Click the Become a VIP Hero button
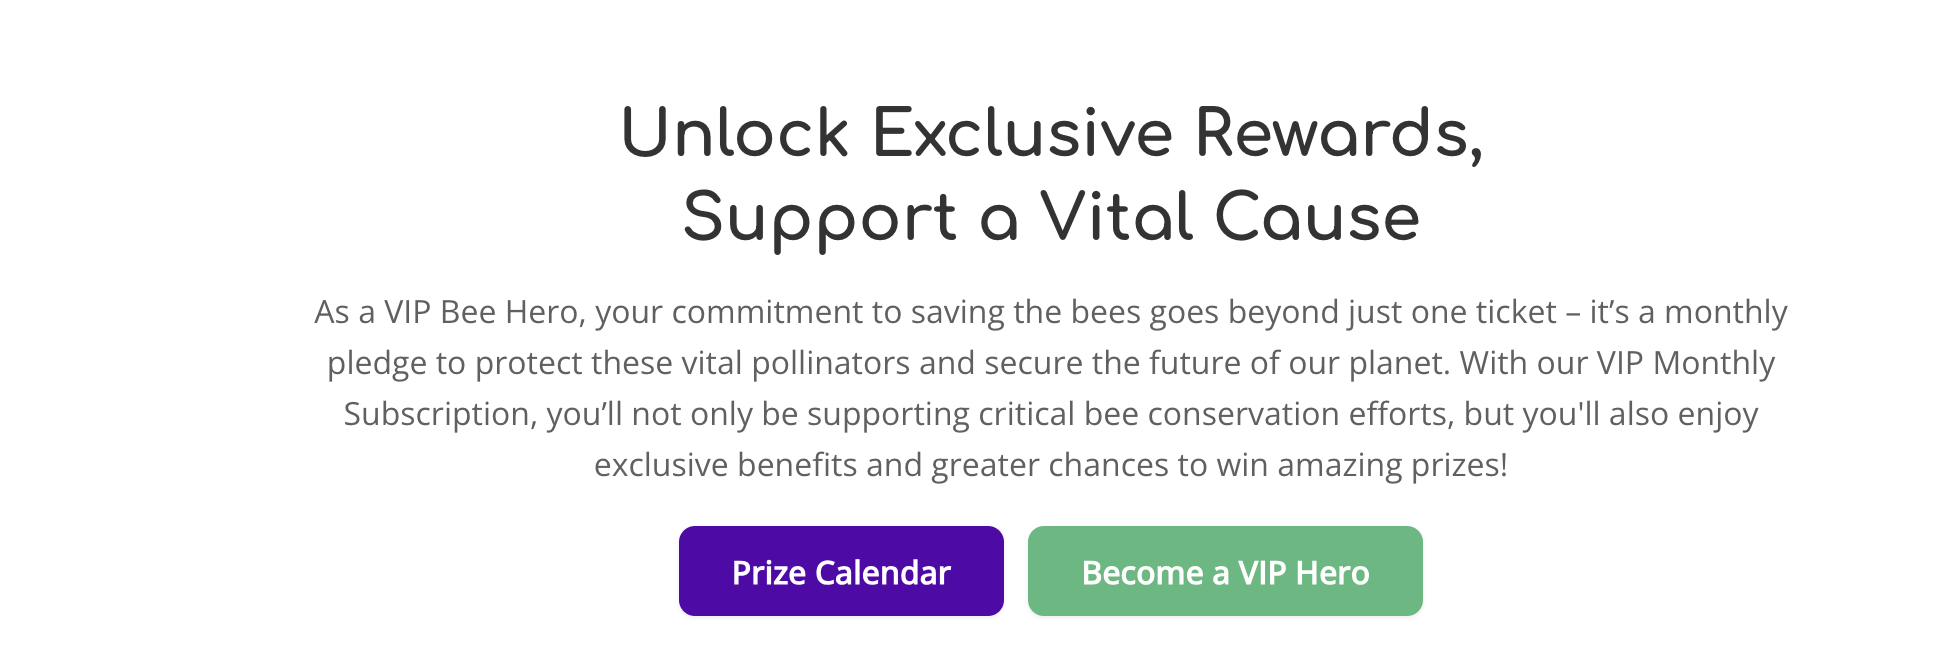This screenshot has height=670, width=1944. click(x=1225, y=571)
